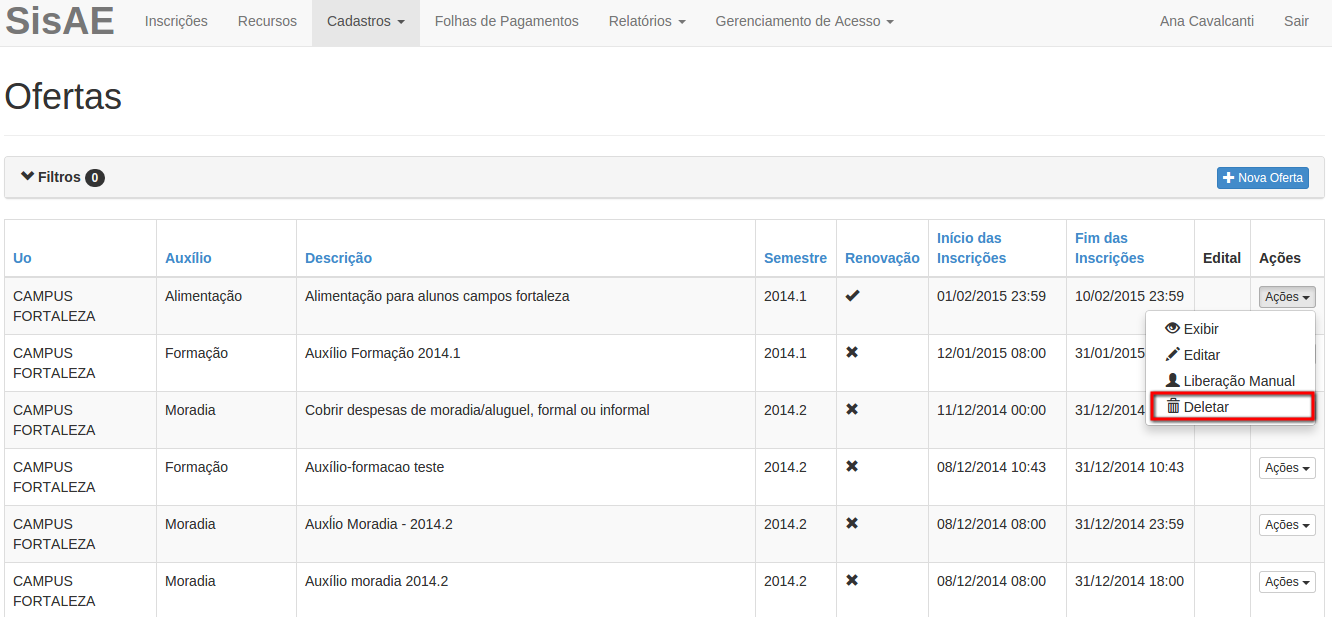Select the 'Auxílio moradia 2014.2' description
This screenshot has width=1332, height=617.
coord(377,581)
